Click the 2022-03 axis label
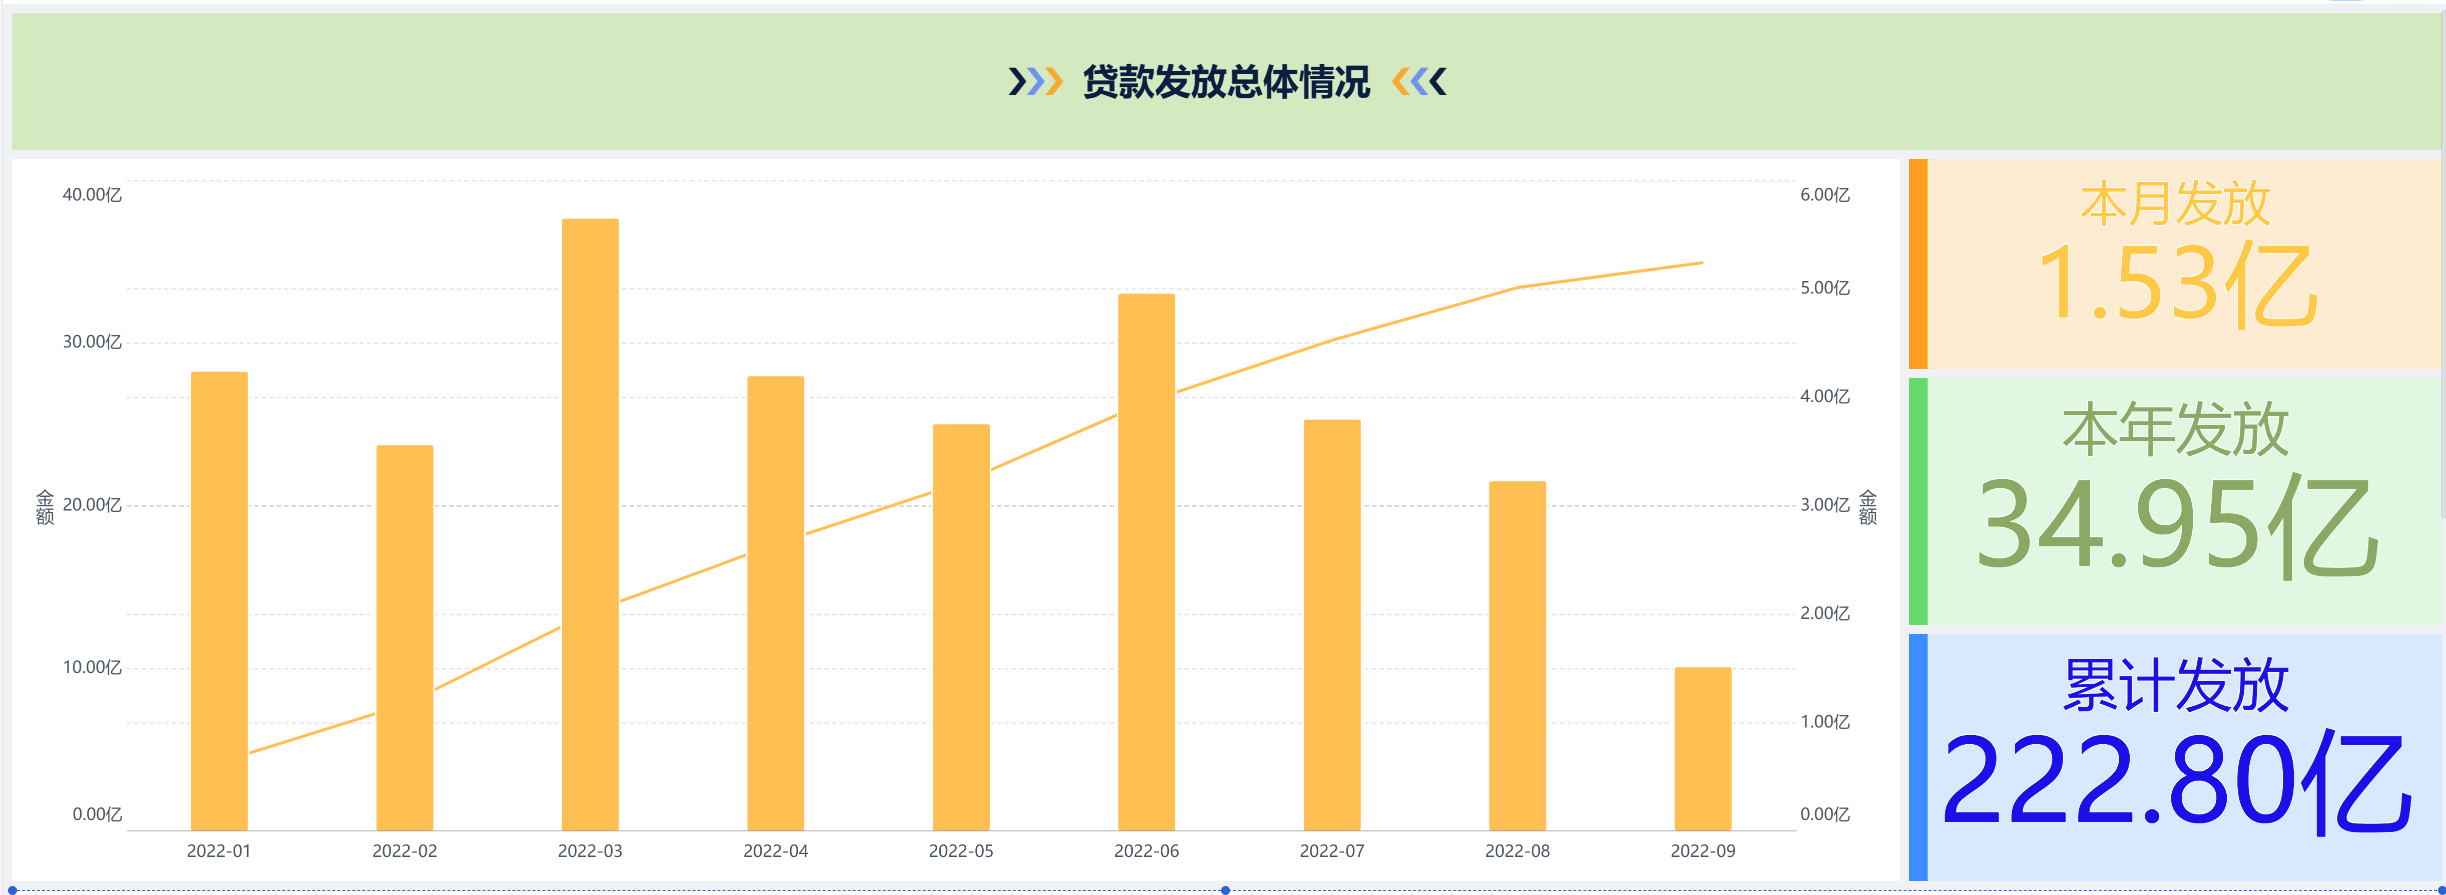 coord(590,851)
